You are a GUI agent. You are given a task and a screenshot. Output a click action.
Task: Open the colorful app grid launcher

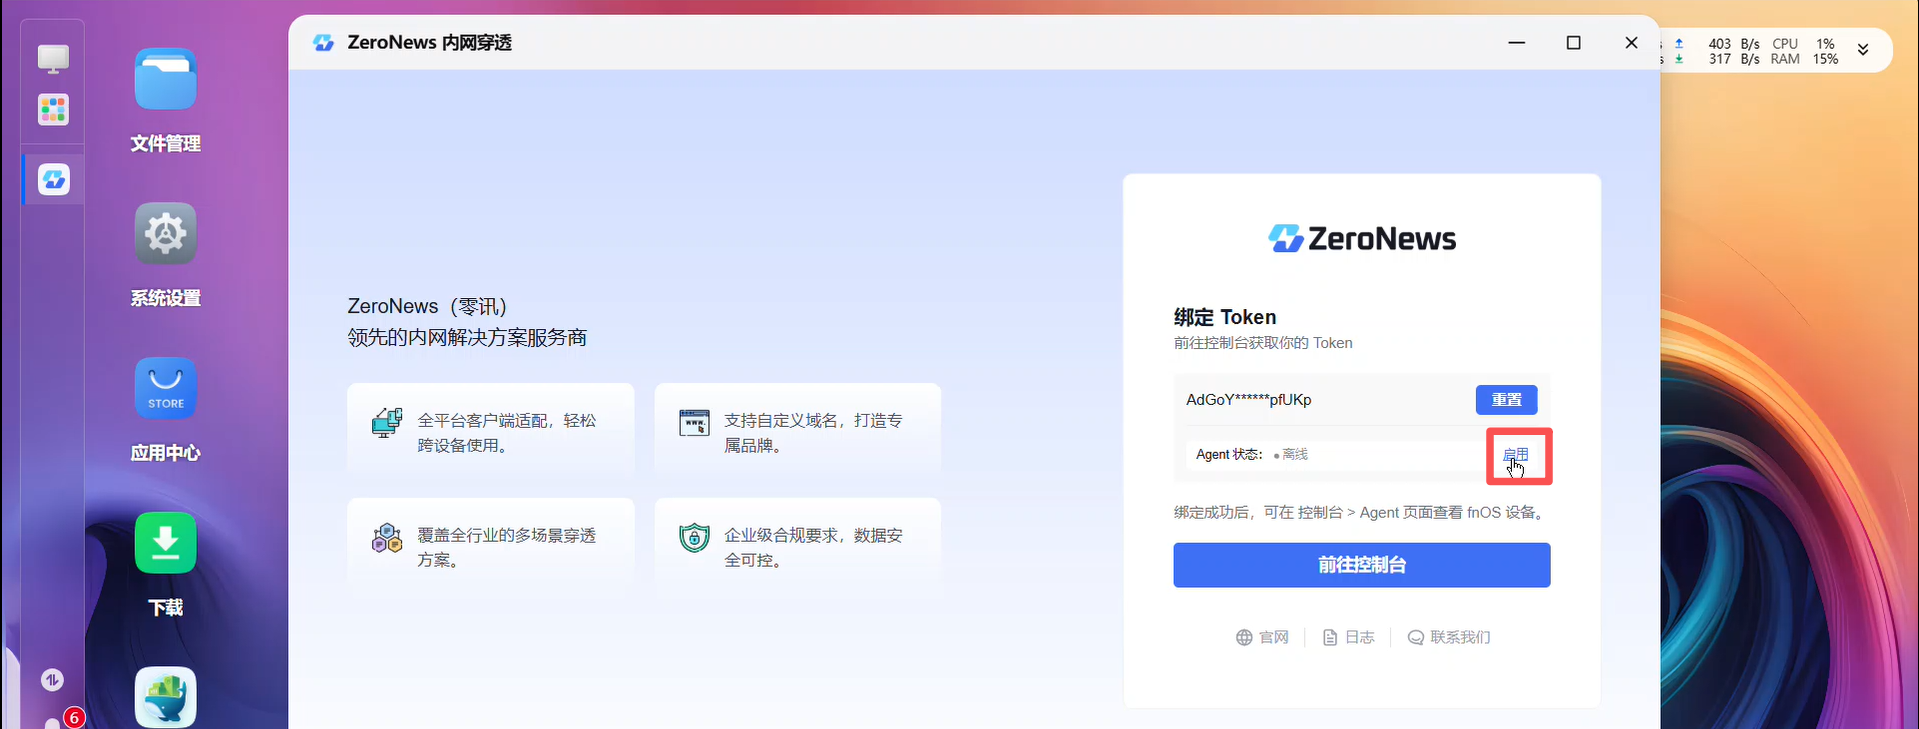(53, 109)
